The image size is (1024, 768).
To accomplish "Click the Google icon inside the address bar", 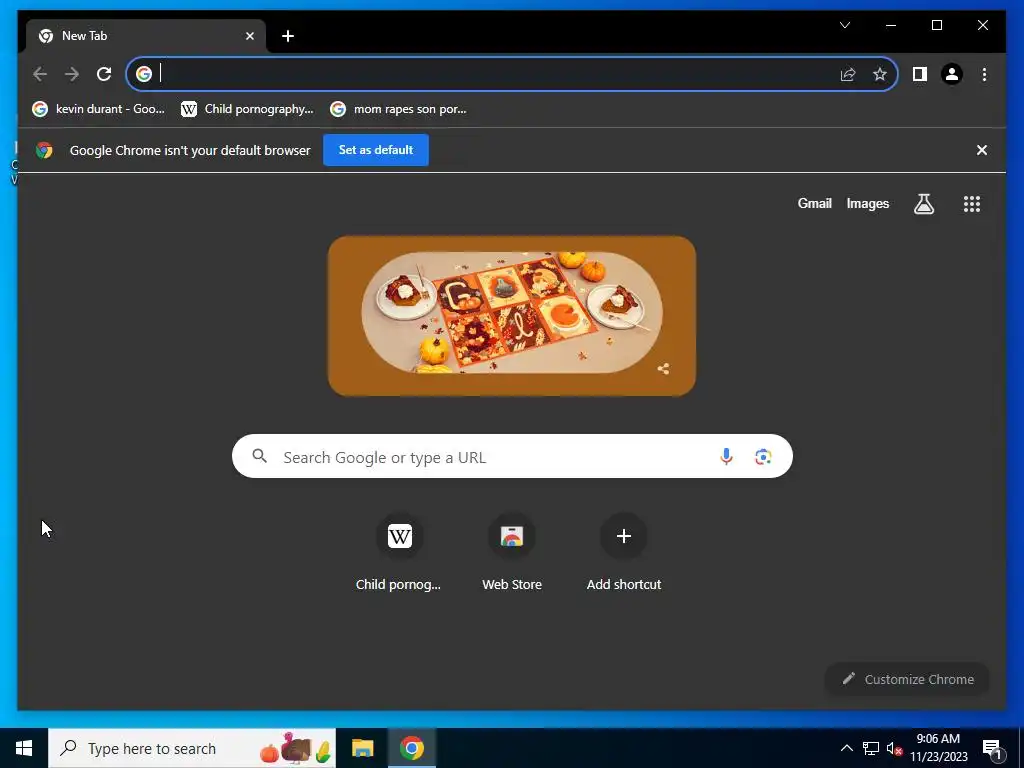I will pos(144,74).
